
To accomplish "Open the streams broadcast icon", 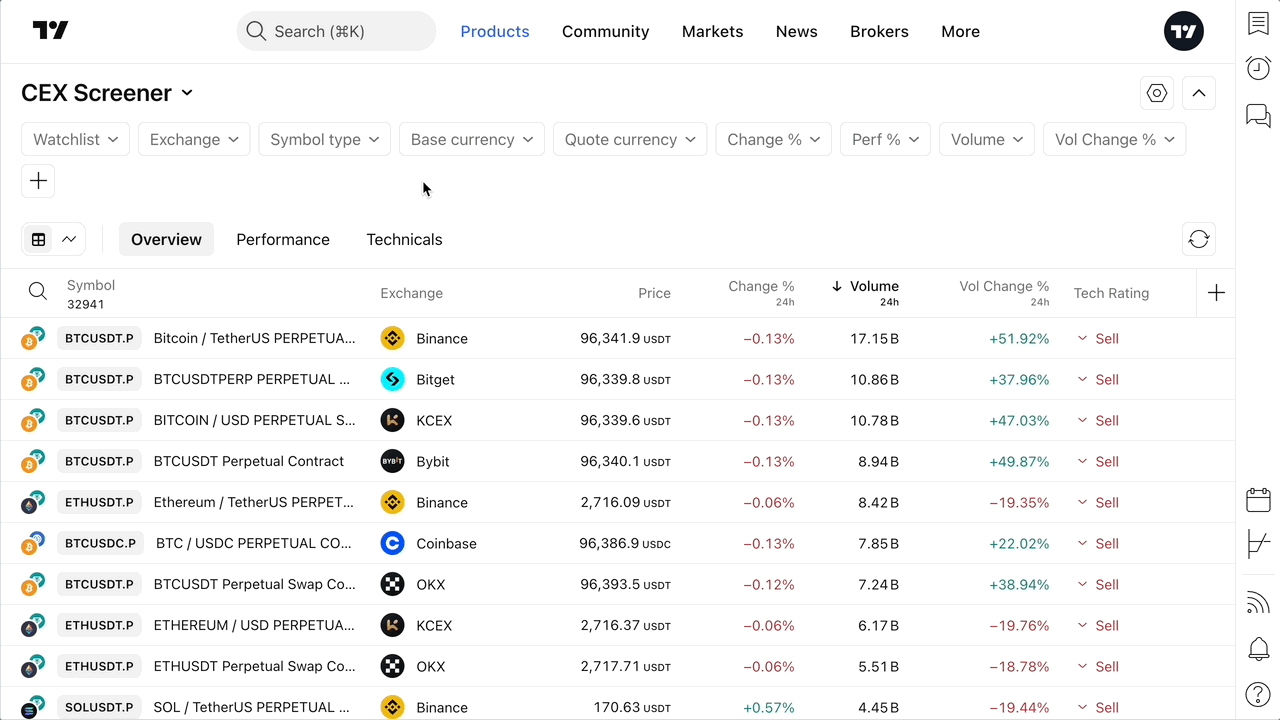I will (1258, 603).
